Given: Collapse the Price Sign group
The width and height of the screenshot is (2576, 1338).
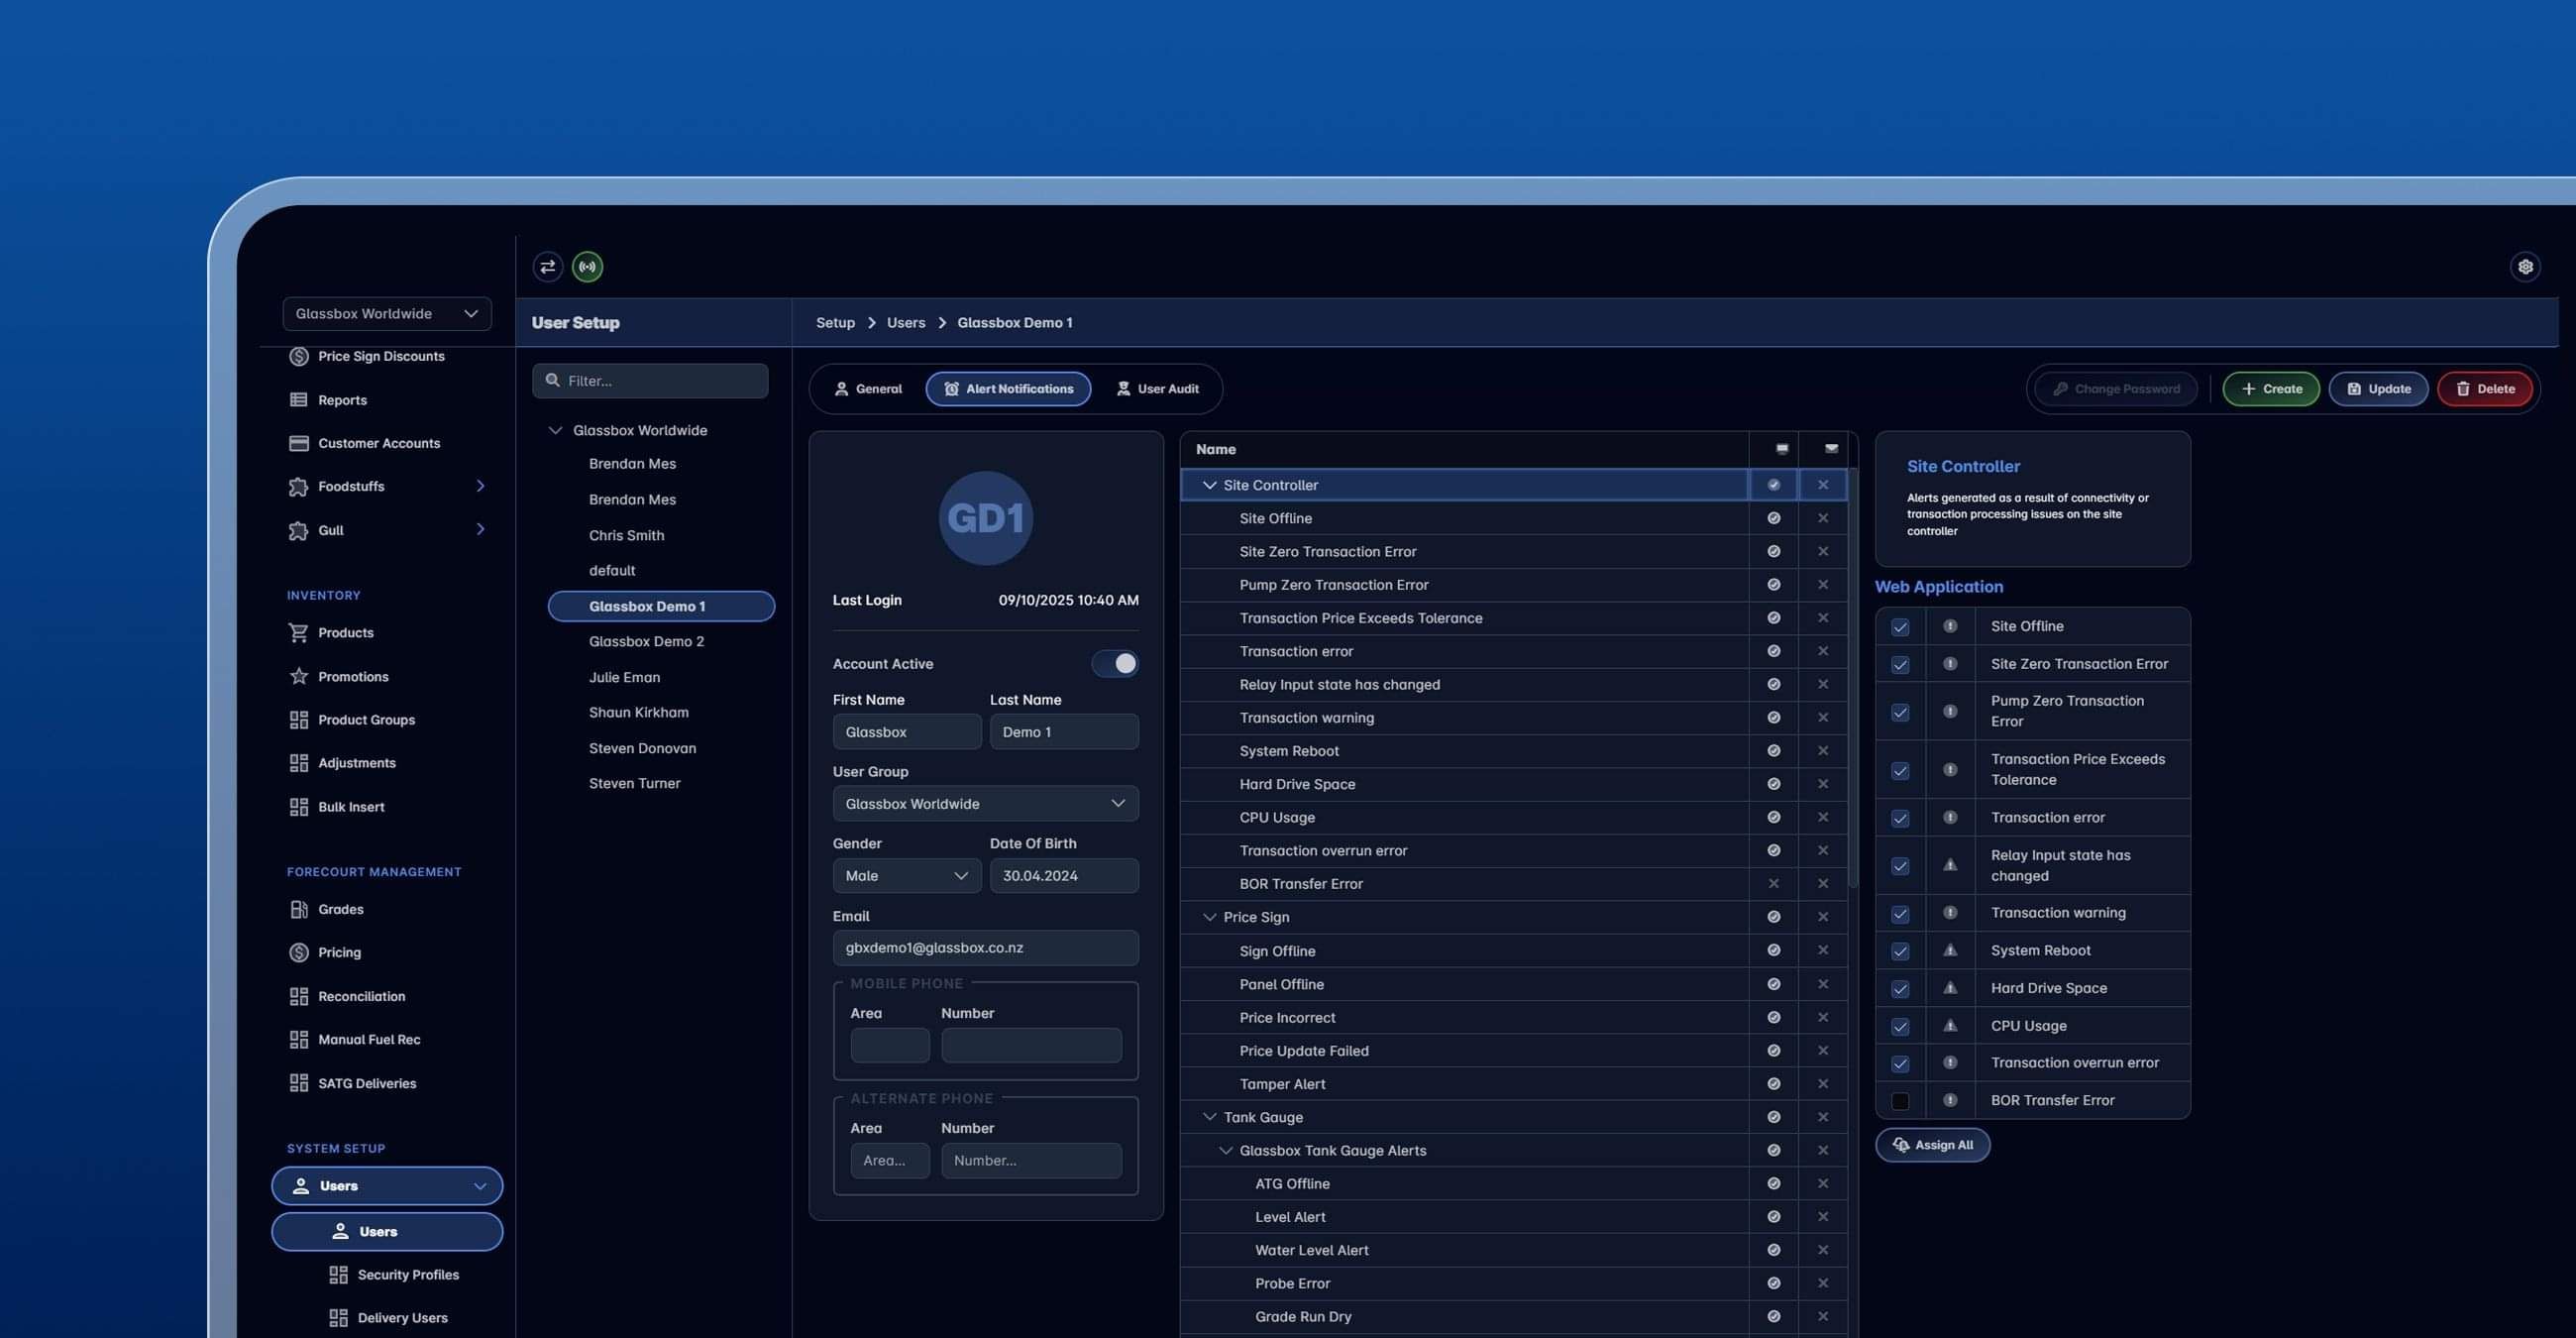Looking at the screenshot, I should coord(1209,917).
